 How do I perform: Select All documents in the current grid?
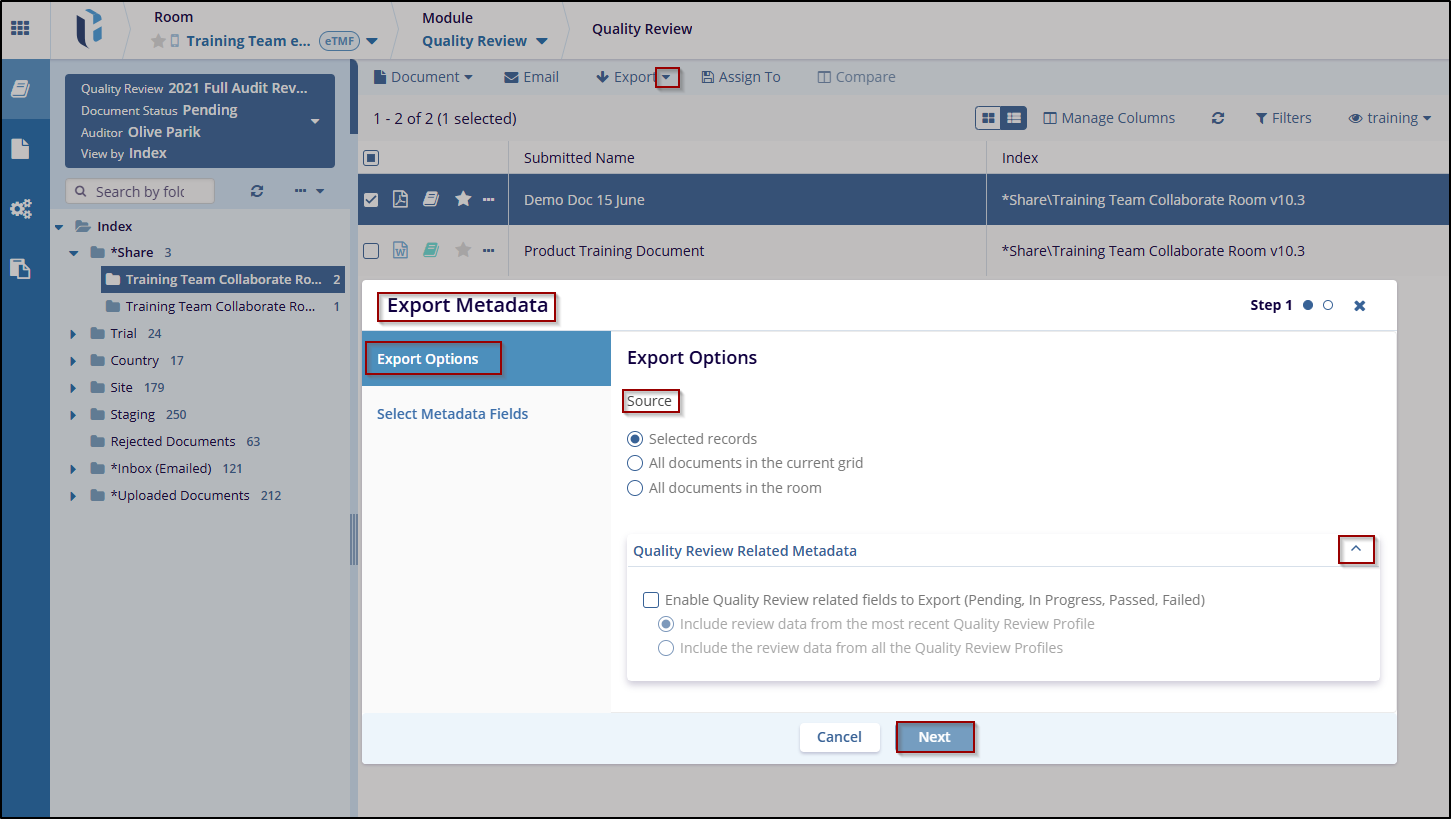click(635, 463)
